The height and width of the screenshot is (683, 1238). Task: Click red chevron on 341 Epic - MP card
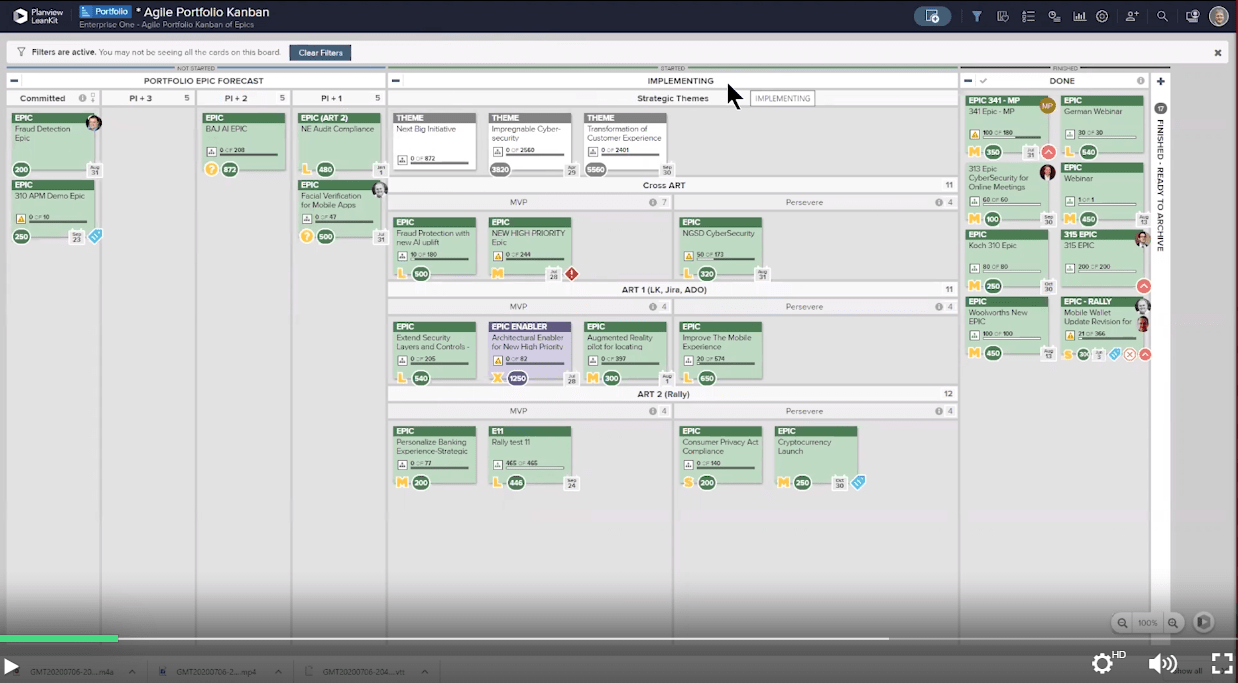(1048, 152)
